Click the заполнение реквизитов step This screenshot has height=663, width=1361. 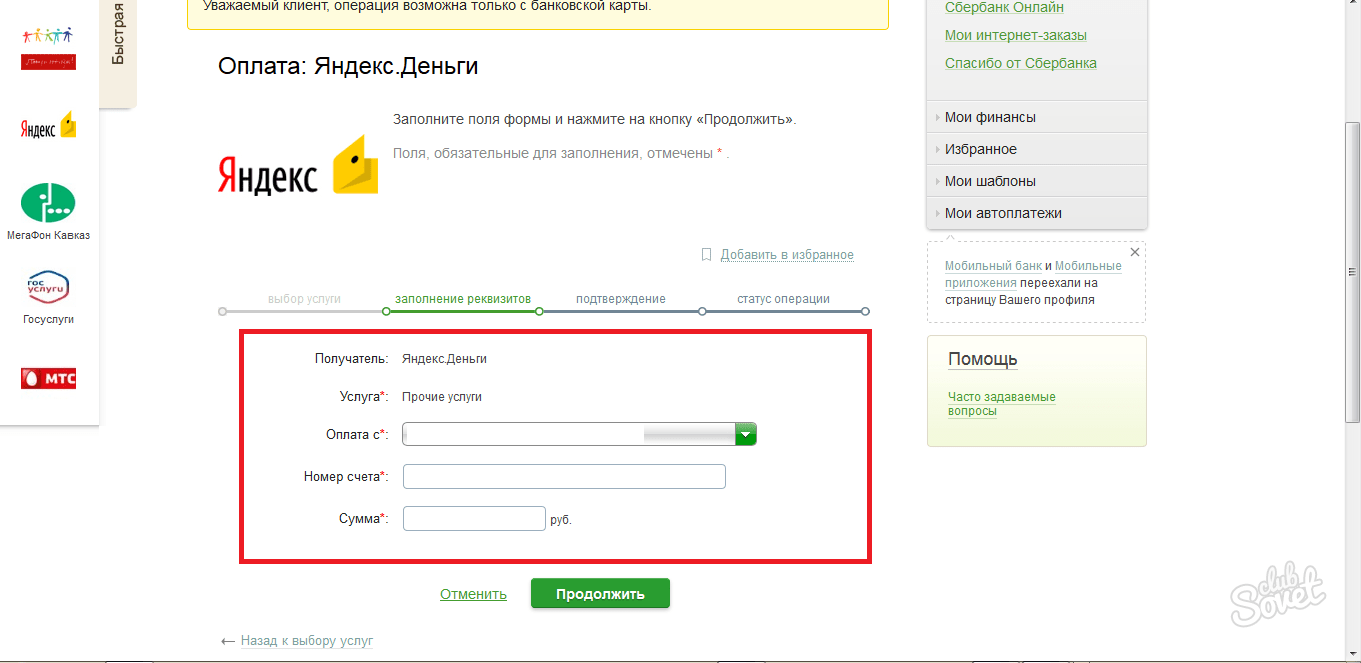pos(463,299)
